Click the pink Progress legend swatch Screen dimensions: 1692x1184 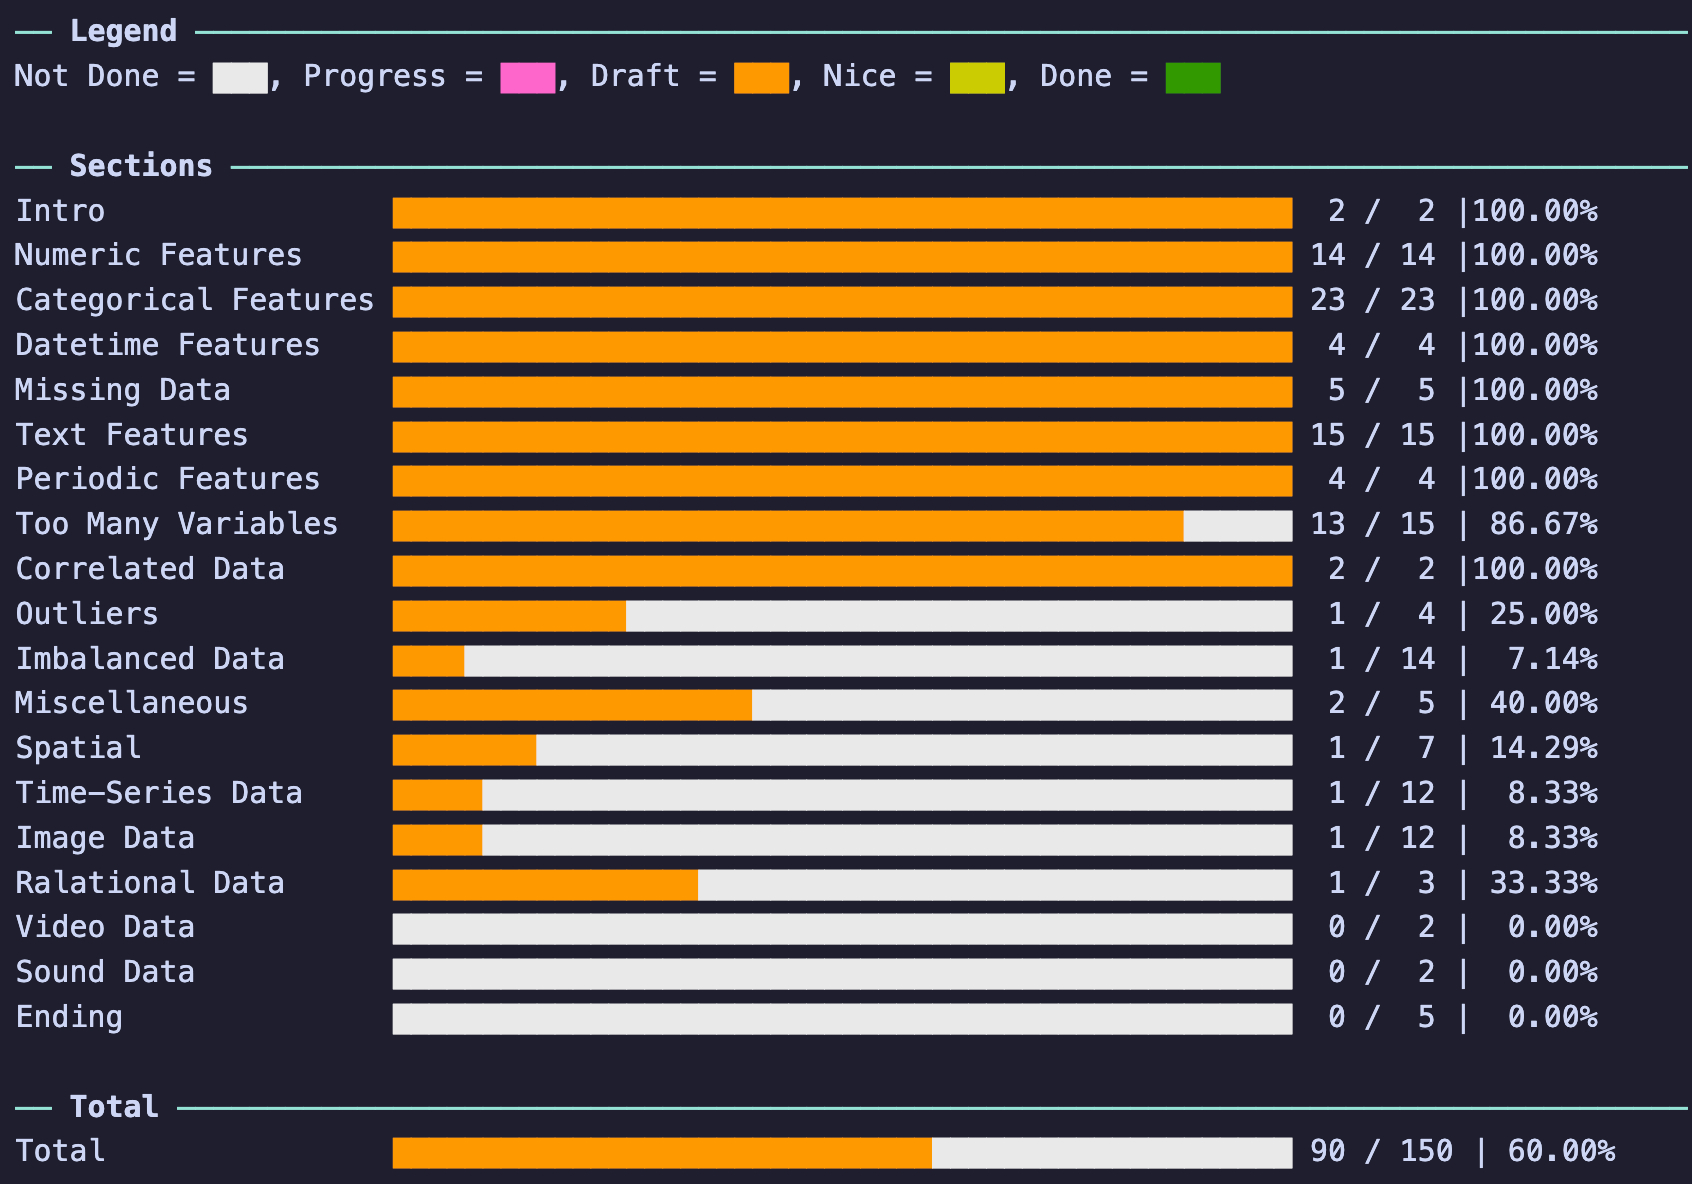coord(527,78)
